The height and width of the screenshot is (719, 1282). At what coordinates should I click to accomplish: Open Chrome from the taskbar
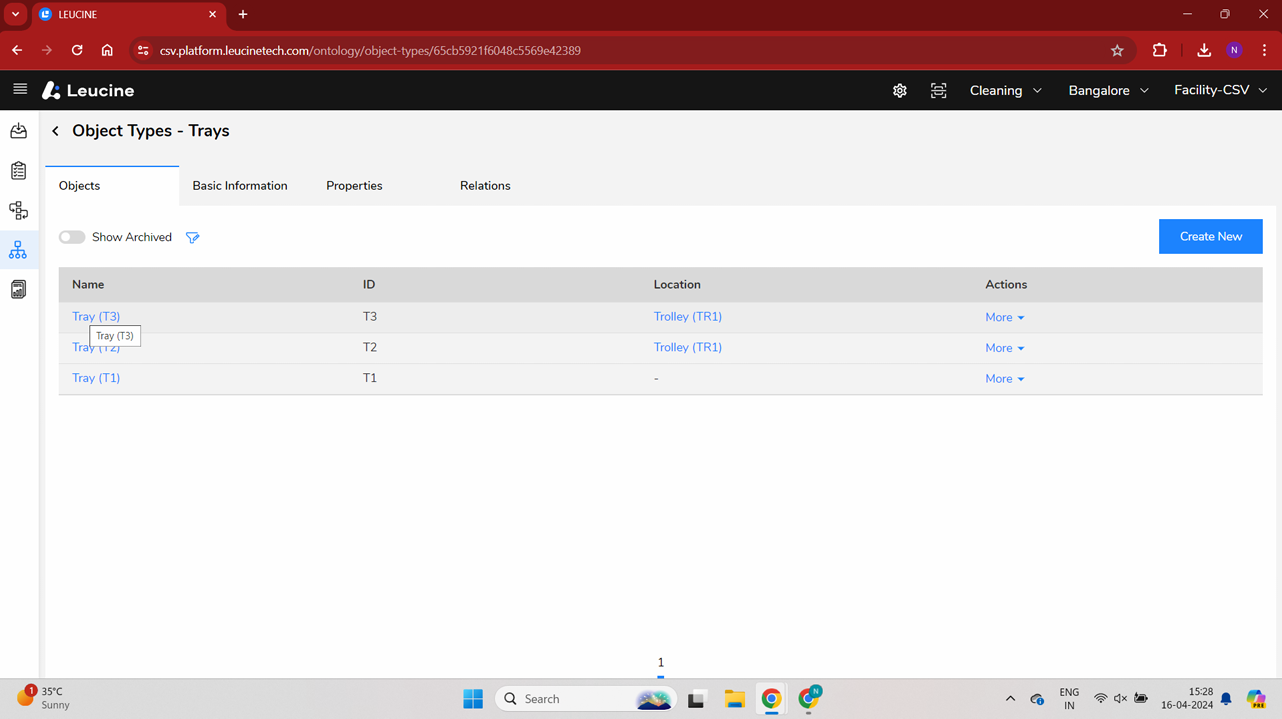[x=771, y=699]
